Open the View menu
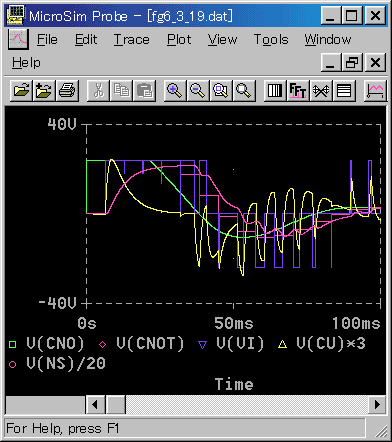This screenshot has width=392, height=442. pyautogui.click(x=222, y=40)
